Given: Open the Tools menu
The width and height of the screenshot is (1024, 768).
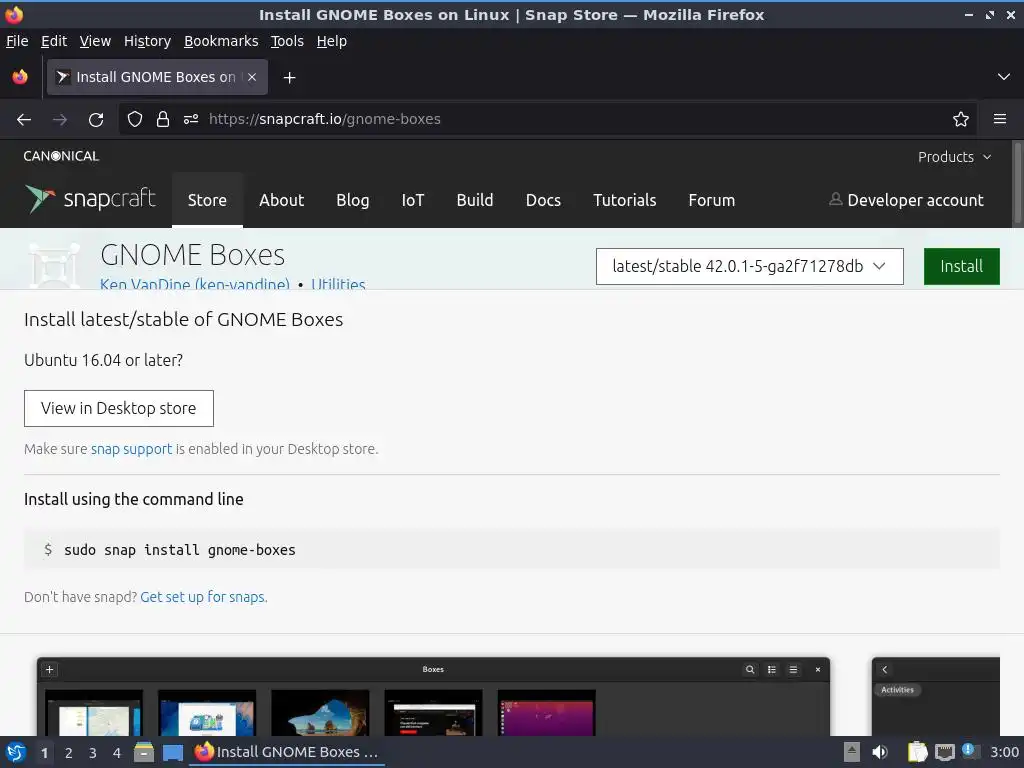Looking at the screenshot, I should click(287, 41).
